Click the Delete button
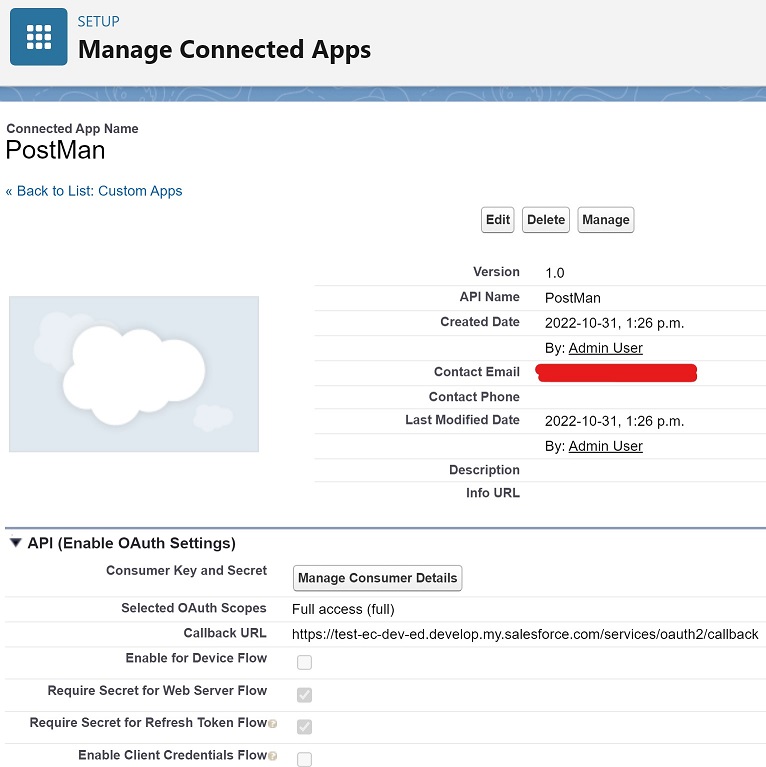 pyautogui.click(x=546, y=220)
